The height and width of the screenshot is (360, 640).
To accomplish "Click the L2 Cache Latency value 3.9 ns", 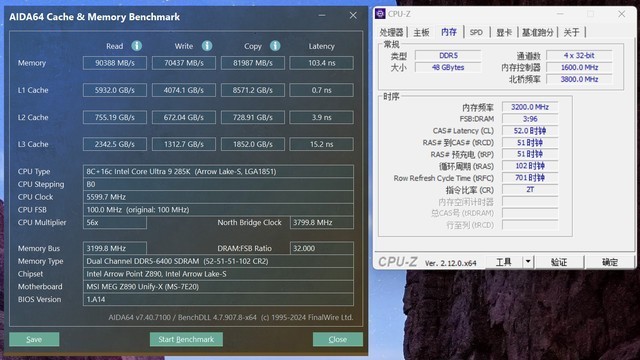I will pyautogui.click(x=322, y=117).
